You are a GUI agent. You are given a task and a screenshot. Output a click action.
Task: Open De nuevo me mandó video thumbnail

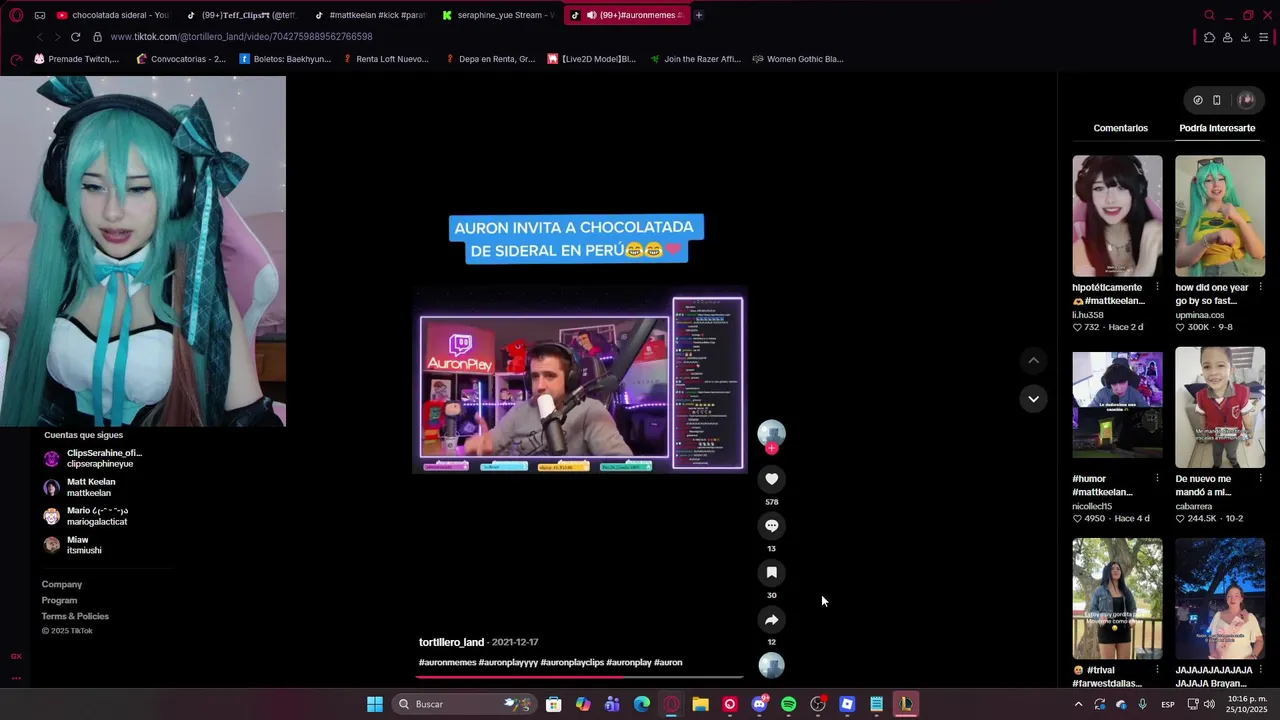[1220, 407]
